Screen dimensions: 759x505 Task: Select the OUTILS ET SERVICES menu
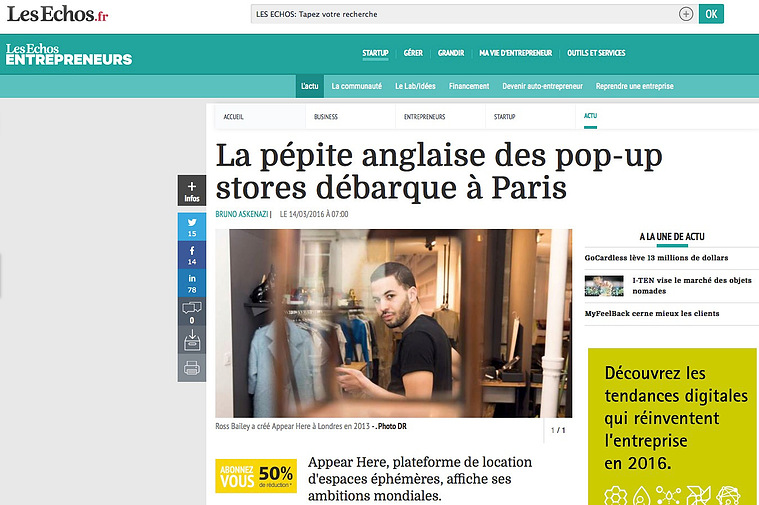(596, 53)
